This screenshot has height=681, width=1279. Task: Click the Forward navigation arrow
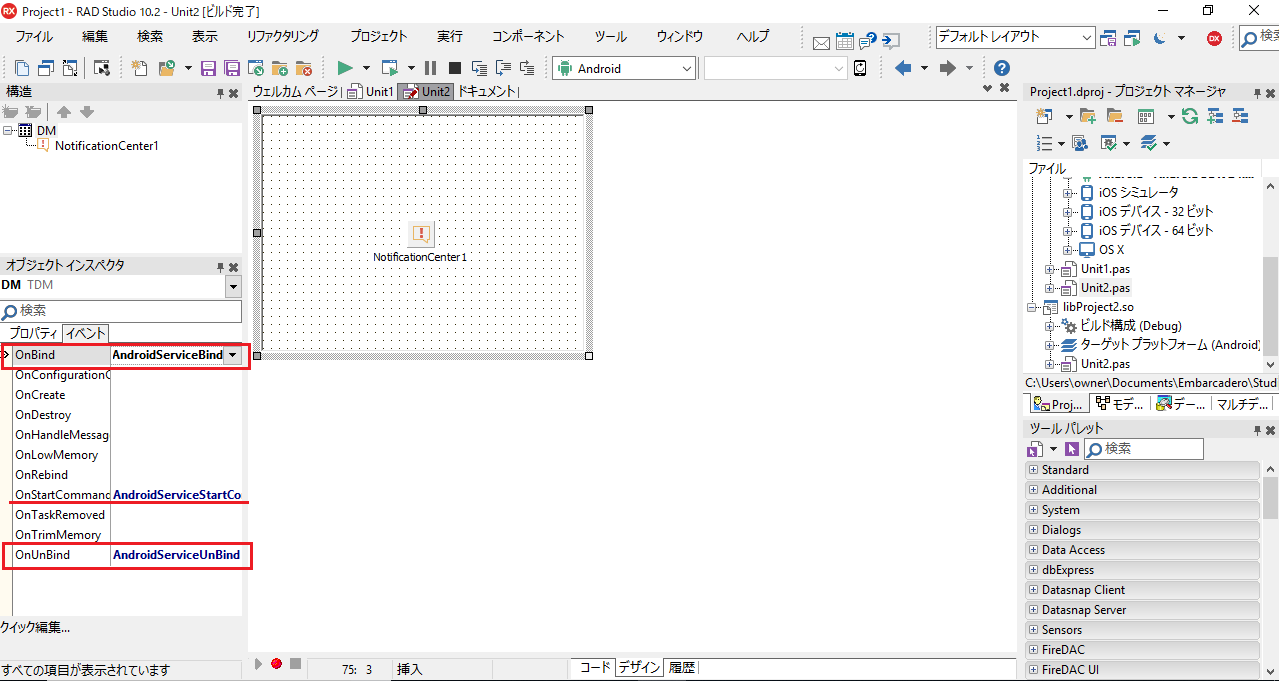(948, 68)
